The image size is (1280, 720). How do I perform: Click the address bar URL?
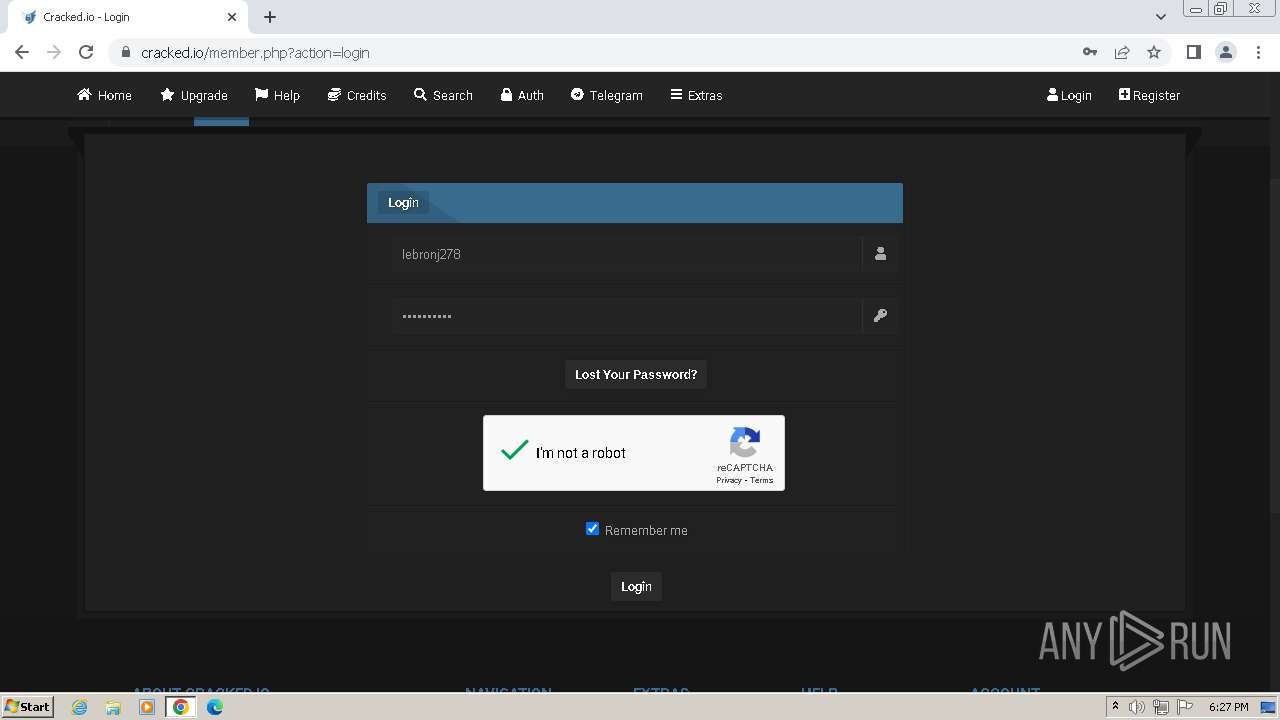tap(255, 52)
